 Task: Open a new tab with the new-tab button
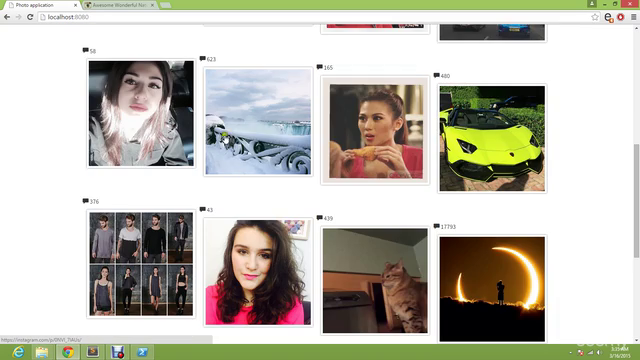[x=165, y=5]
